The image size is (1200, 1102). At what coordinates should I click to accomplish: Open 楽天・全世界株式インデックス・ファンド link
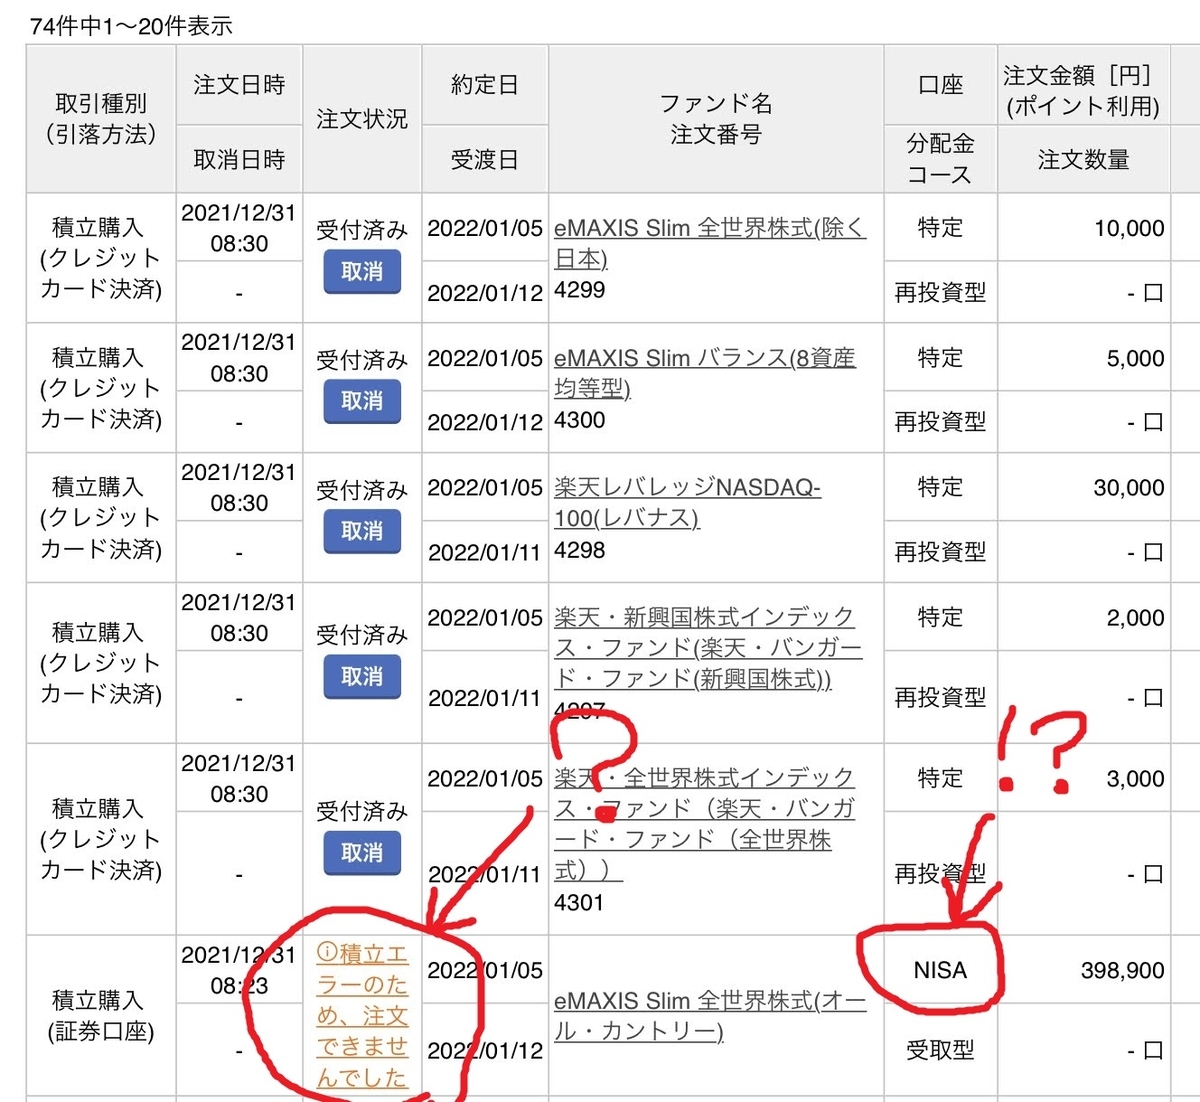pyautogui.click(x=706, y=824)
